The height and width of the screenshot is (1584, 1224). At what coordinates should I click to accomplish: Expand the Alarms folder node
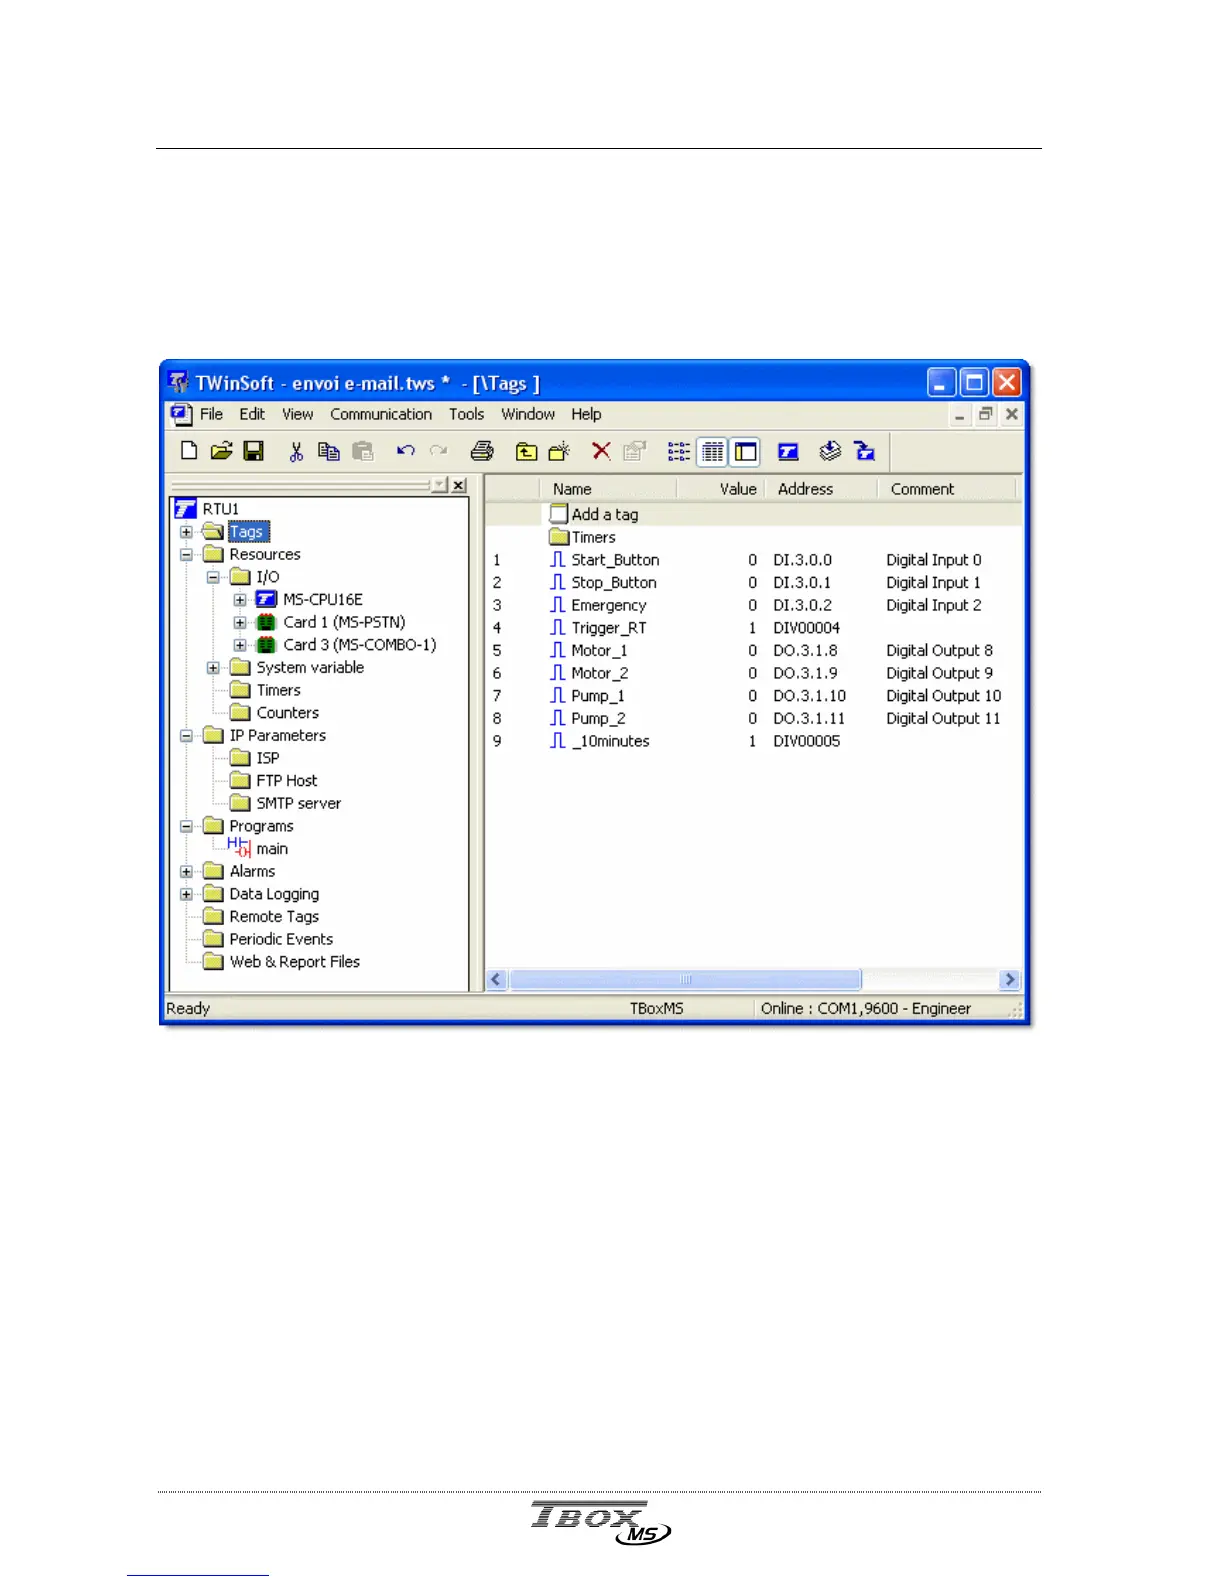186,872
